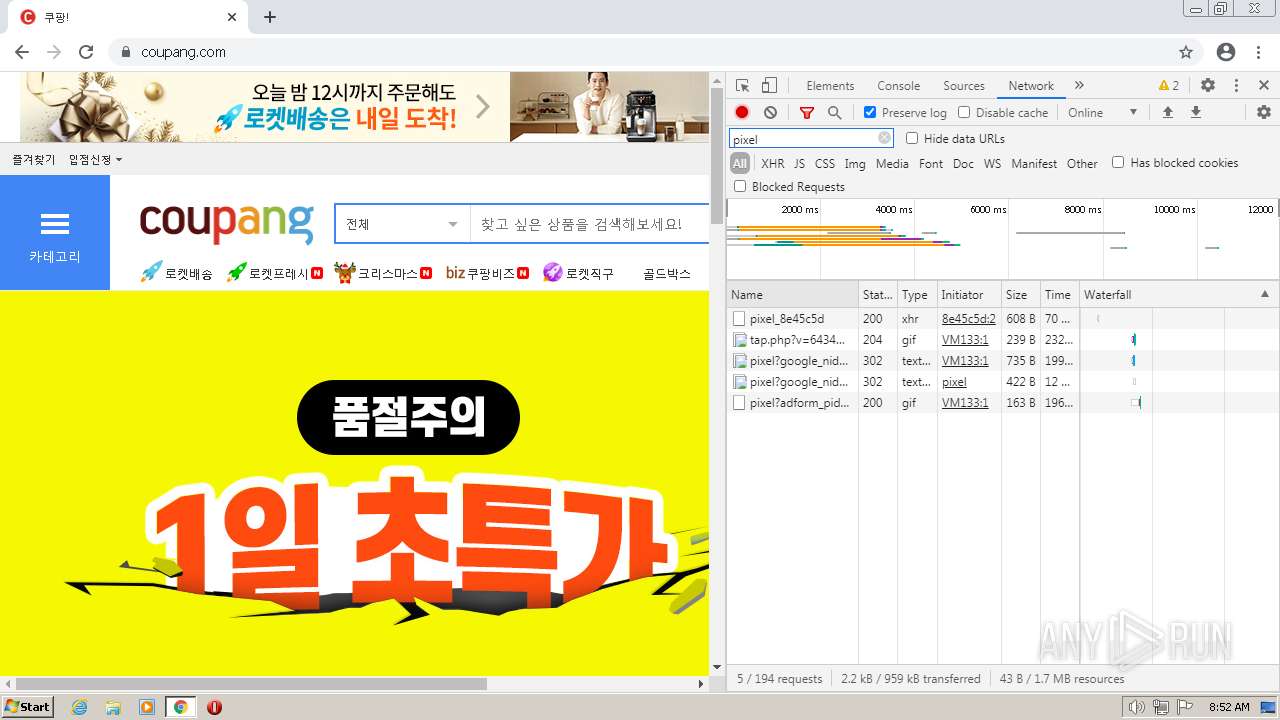Toggle the network filter funnel icon
The image size is (1280, 720).
click(807, 113)
